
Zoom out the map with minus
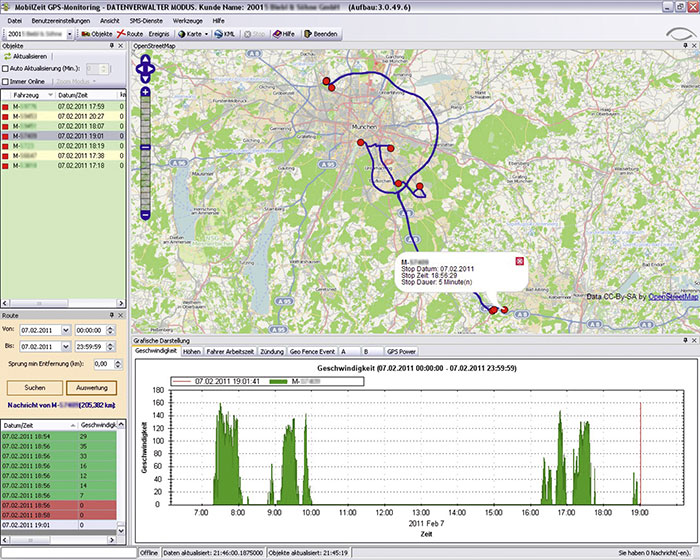(146, 215)
